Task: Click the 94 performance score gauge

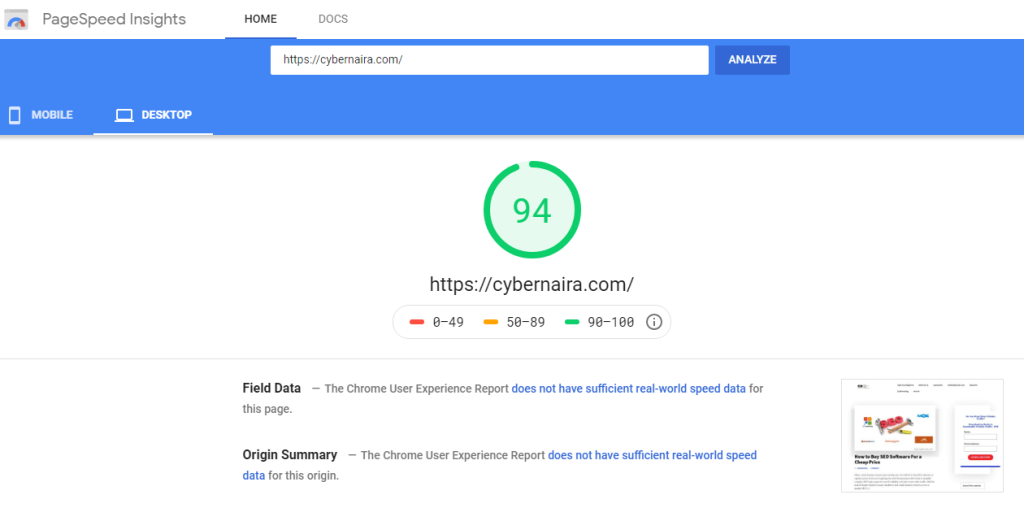Action: click(532, 210)
